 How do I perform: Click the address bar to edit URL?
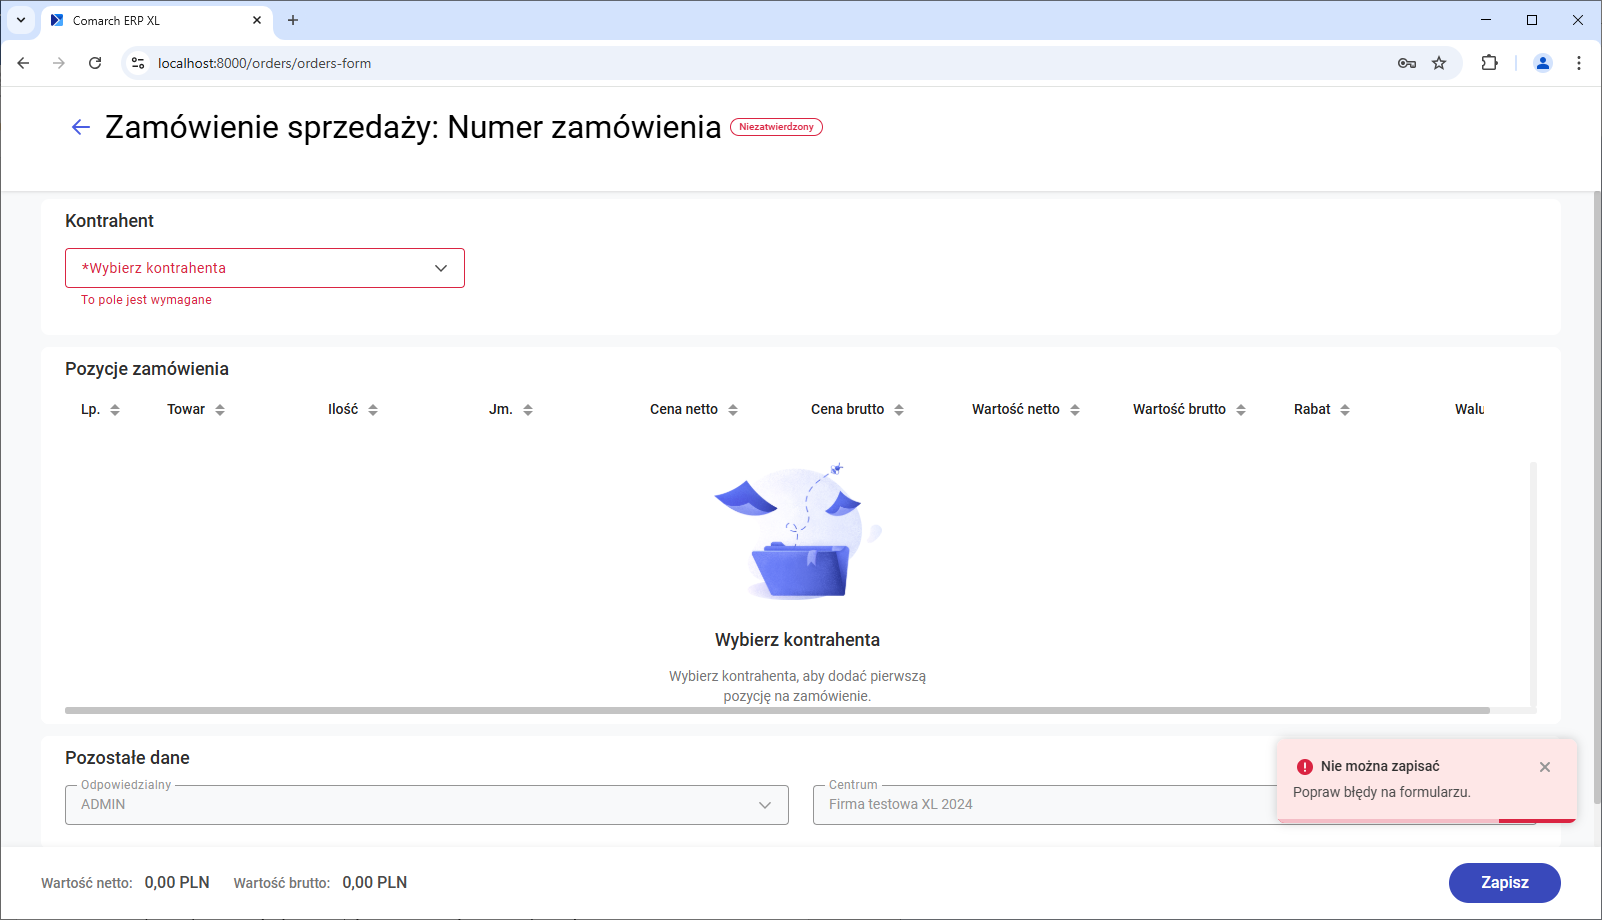(x=700, y=62)
